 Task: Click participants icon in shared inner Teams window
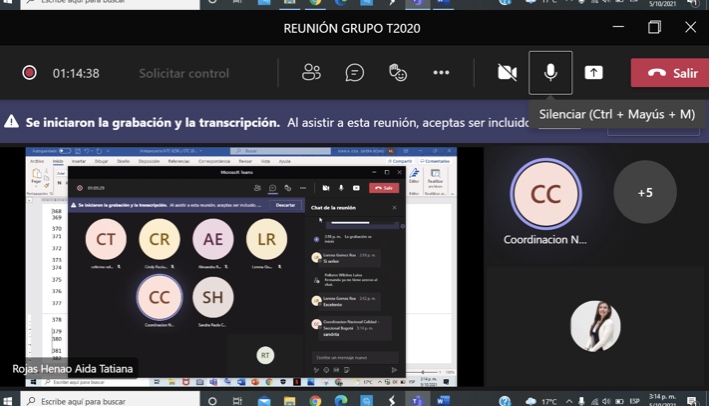[x=257, y=188]
